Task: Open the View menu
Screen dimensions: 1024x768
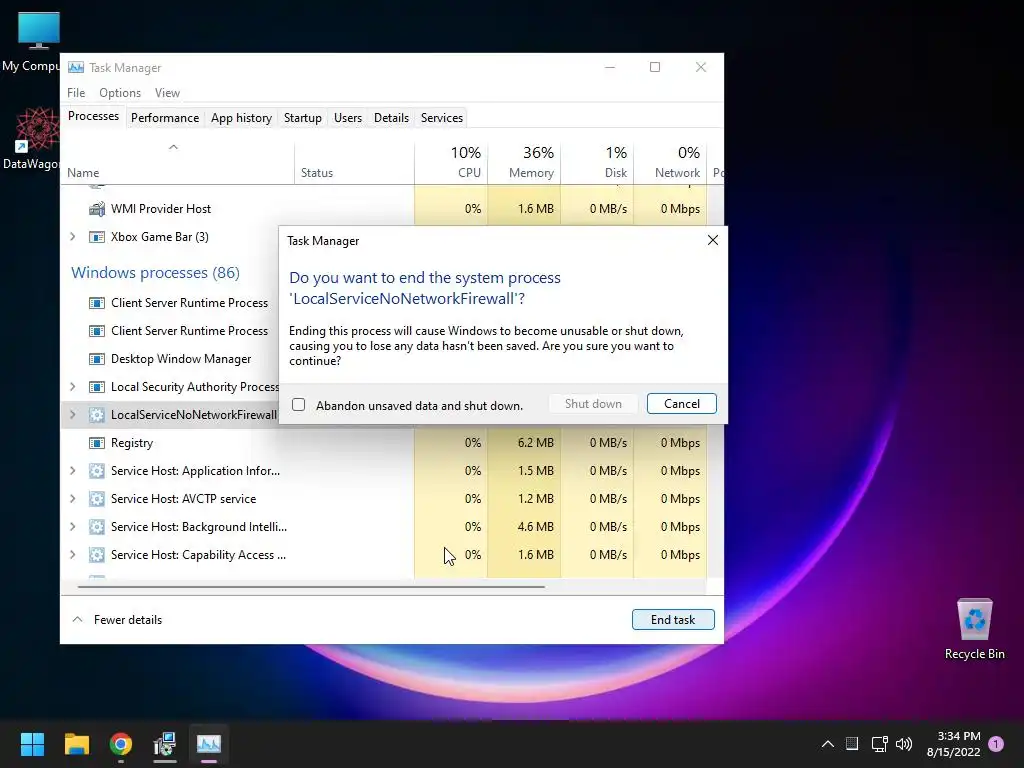Action: click(167, 93)
